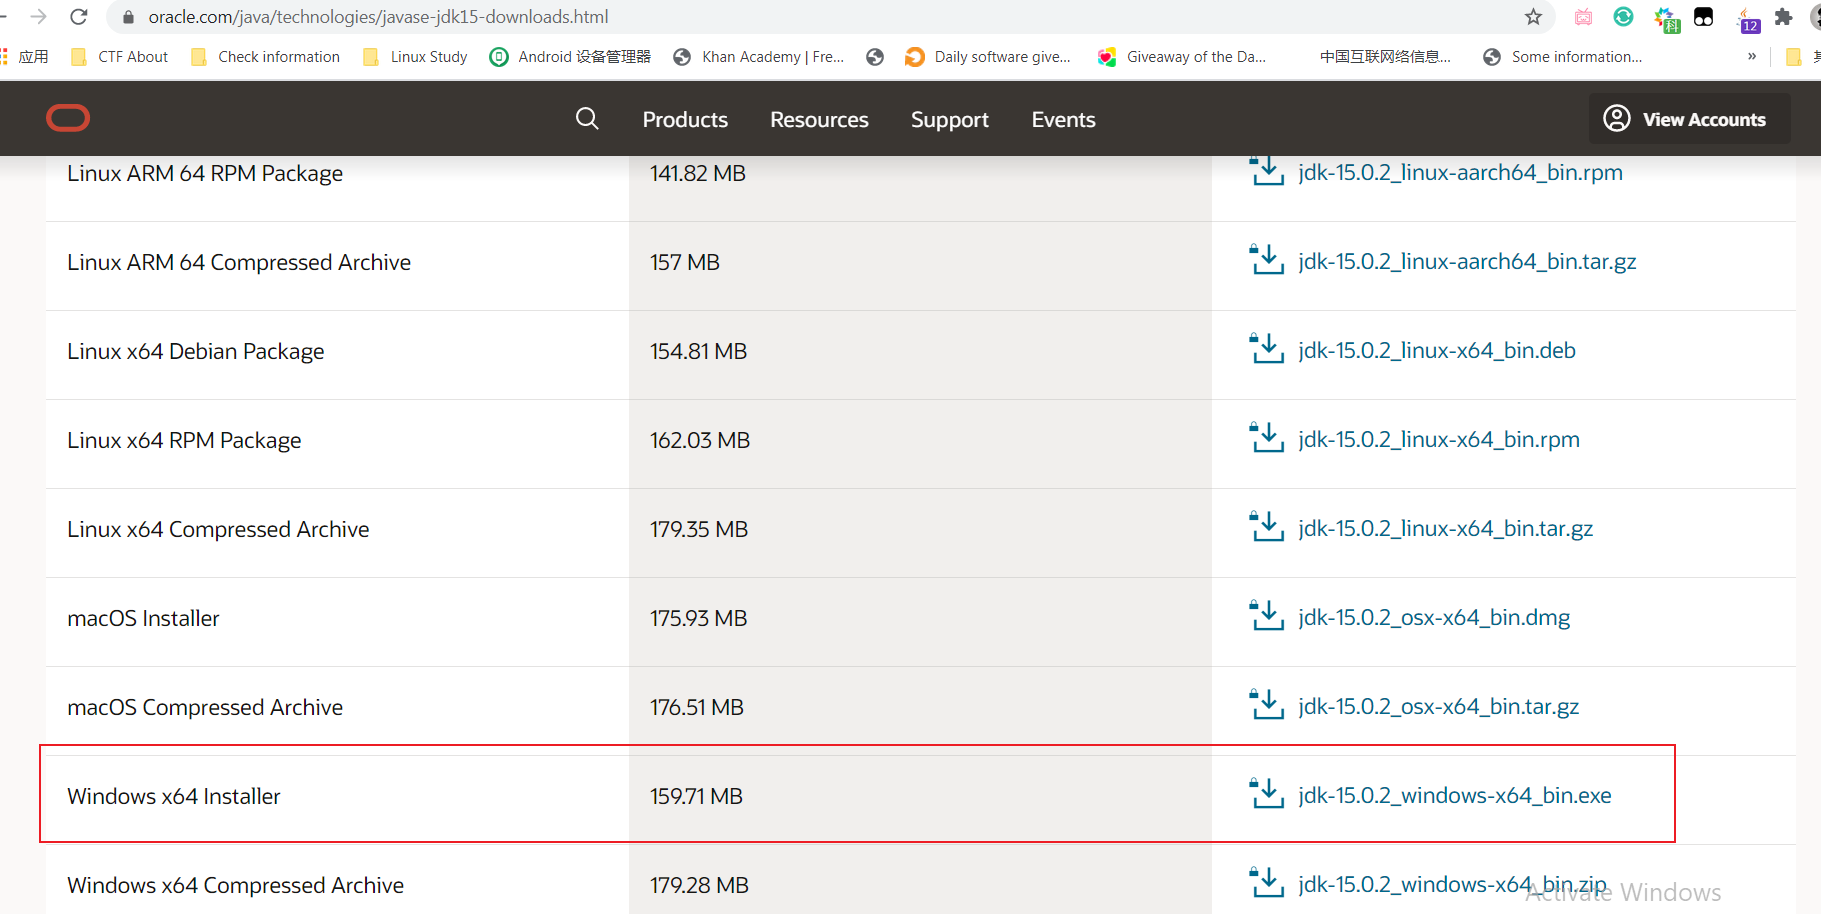Open the site search magnifier icon
Image resolution: width=1821 pixels, height=914 pixels.
pyautogui.click(x=587, y=119)
